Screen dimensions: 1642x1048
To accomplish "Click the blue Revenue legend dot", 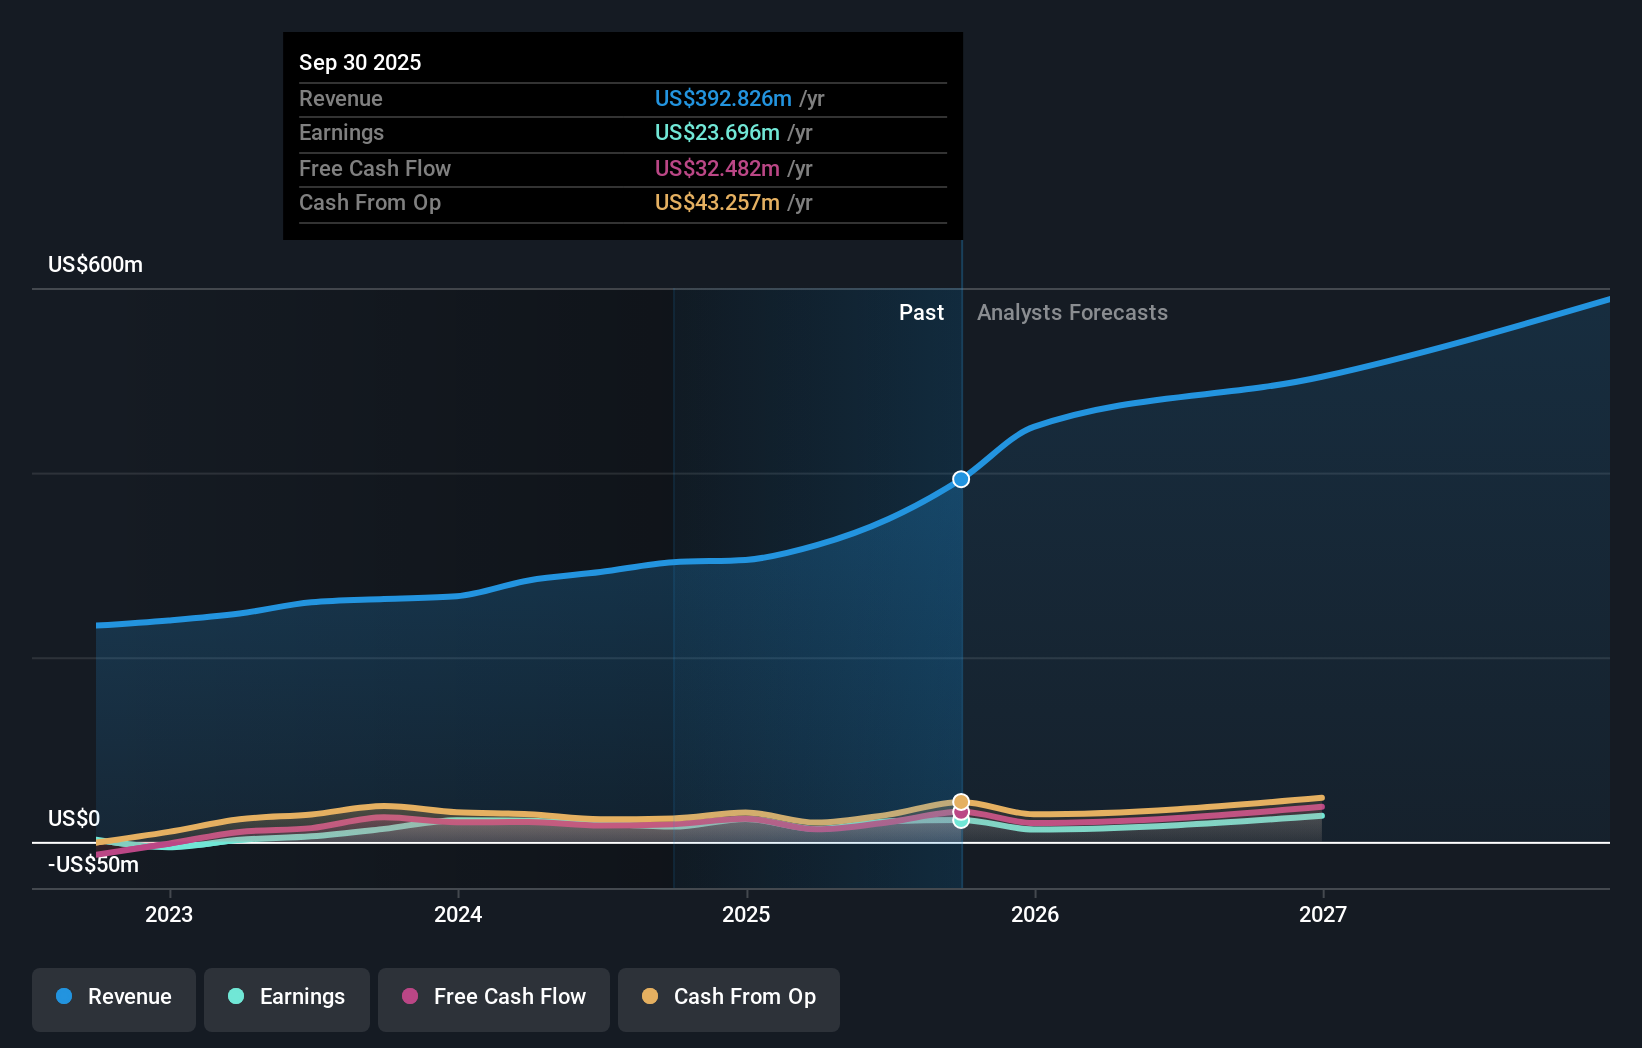I will click(x=63, y=997).
